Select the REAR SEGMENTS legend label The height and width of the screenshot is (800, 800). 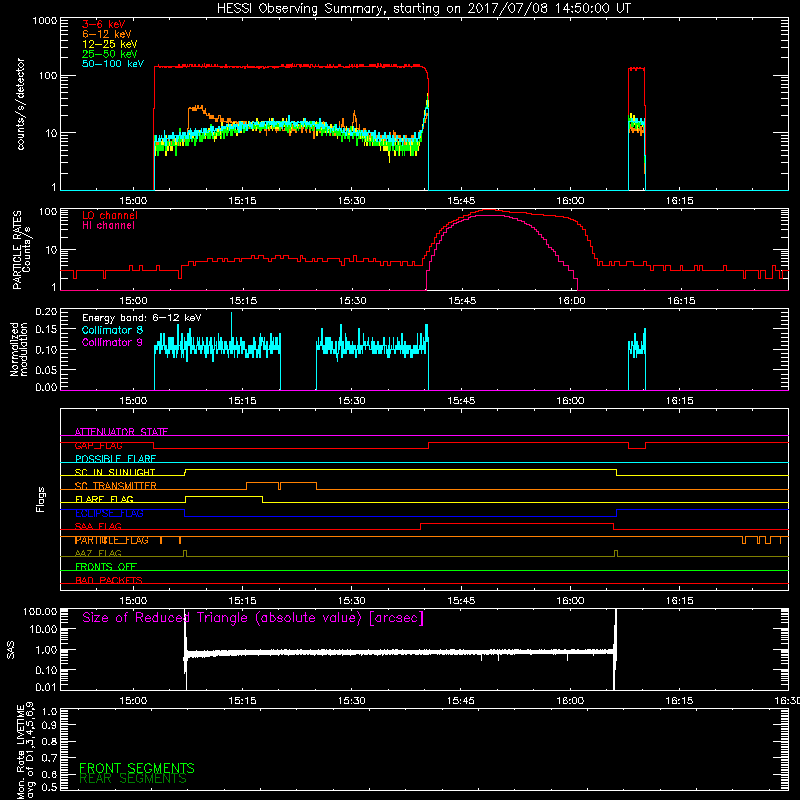(133, 779)
